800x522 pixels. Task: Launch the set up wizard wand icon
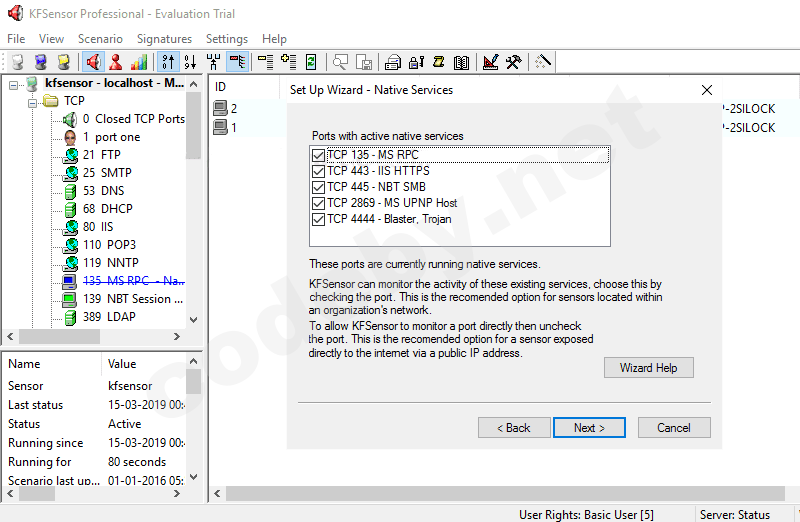point(543,62)
